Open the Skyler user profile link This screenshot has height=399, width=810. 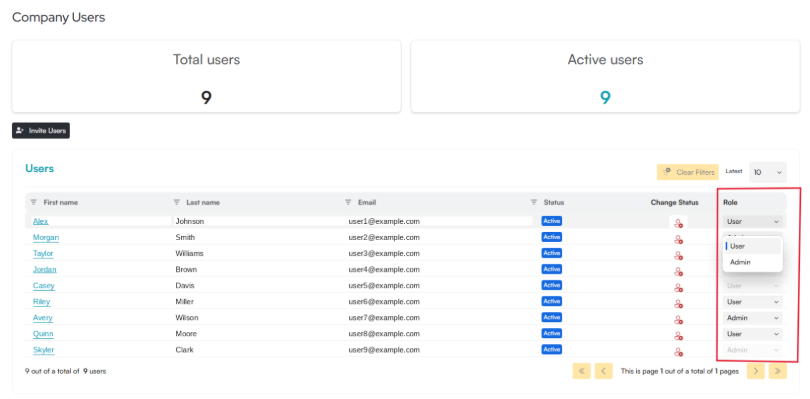(x=44, y=349)
